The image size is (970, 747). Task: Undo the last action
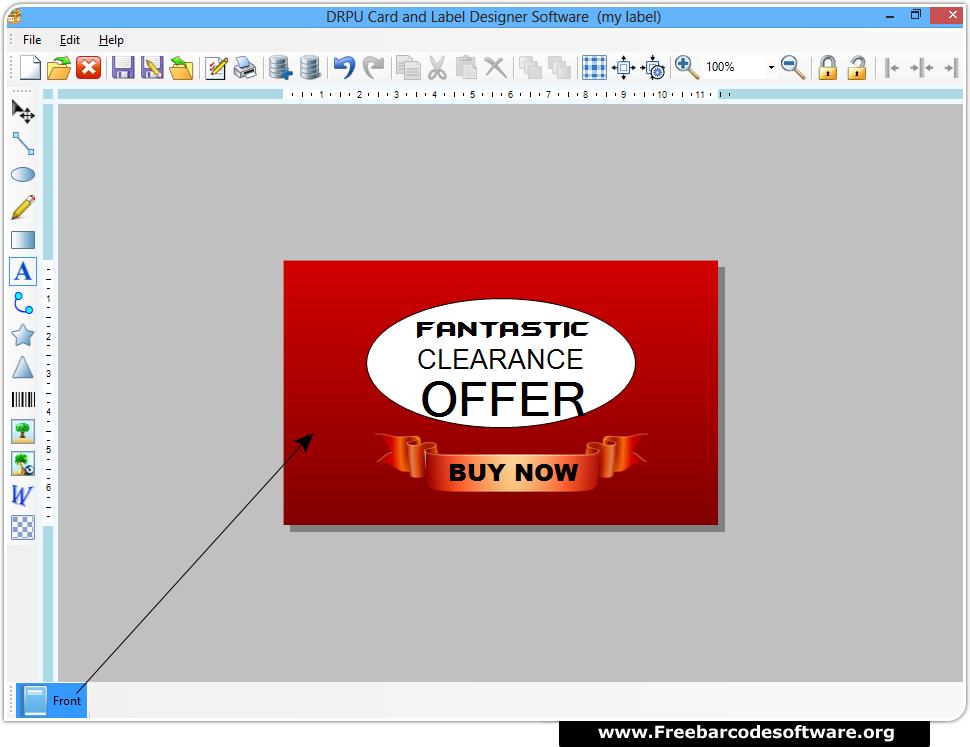[345, 67]
